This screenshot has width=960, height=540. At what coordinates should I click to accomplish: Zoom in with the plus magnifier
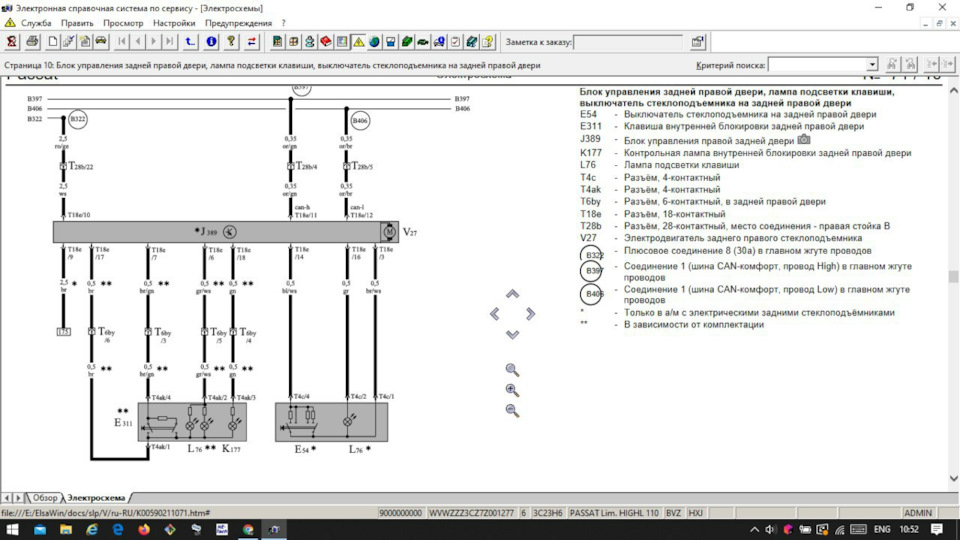point(512,390)
